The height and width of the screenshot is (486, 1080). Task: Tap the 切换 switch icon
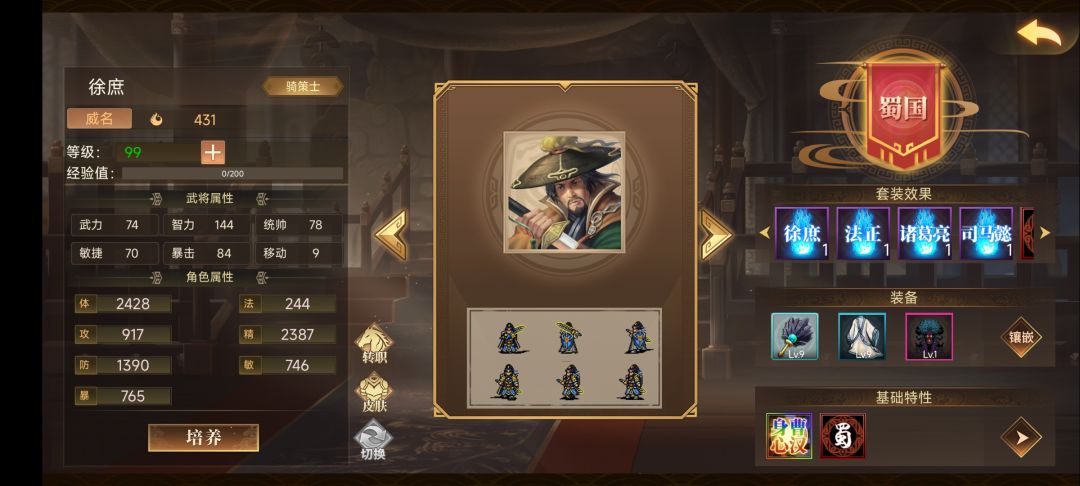pos(373,440)
